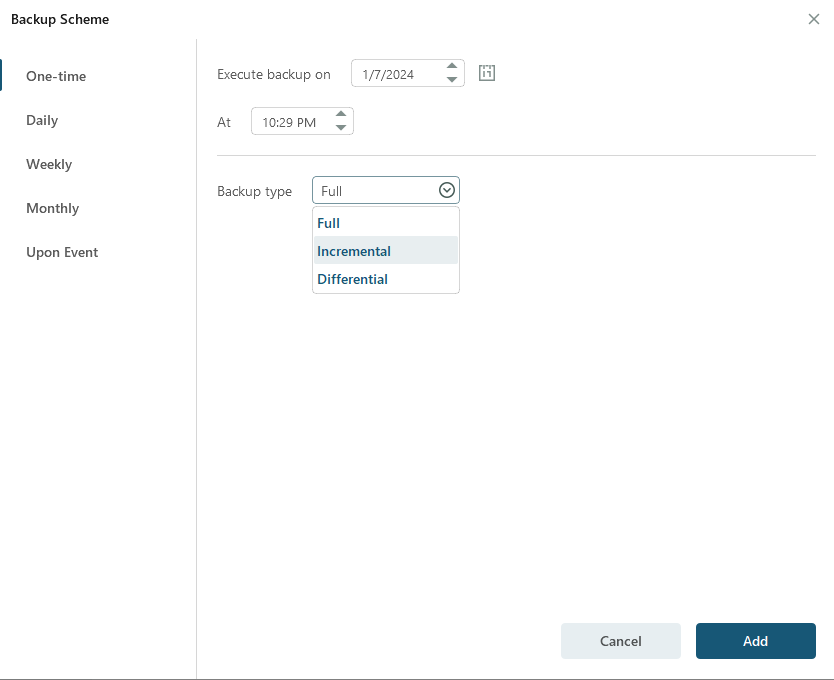Image resolution: width=834 pixels, height=680 pixels.
Task: Click the date field showing 1/7/2024
Action: [x=396, y=74]
